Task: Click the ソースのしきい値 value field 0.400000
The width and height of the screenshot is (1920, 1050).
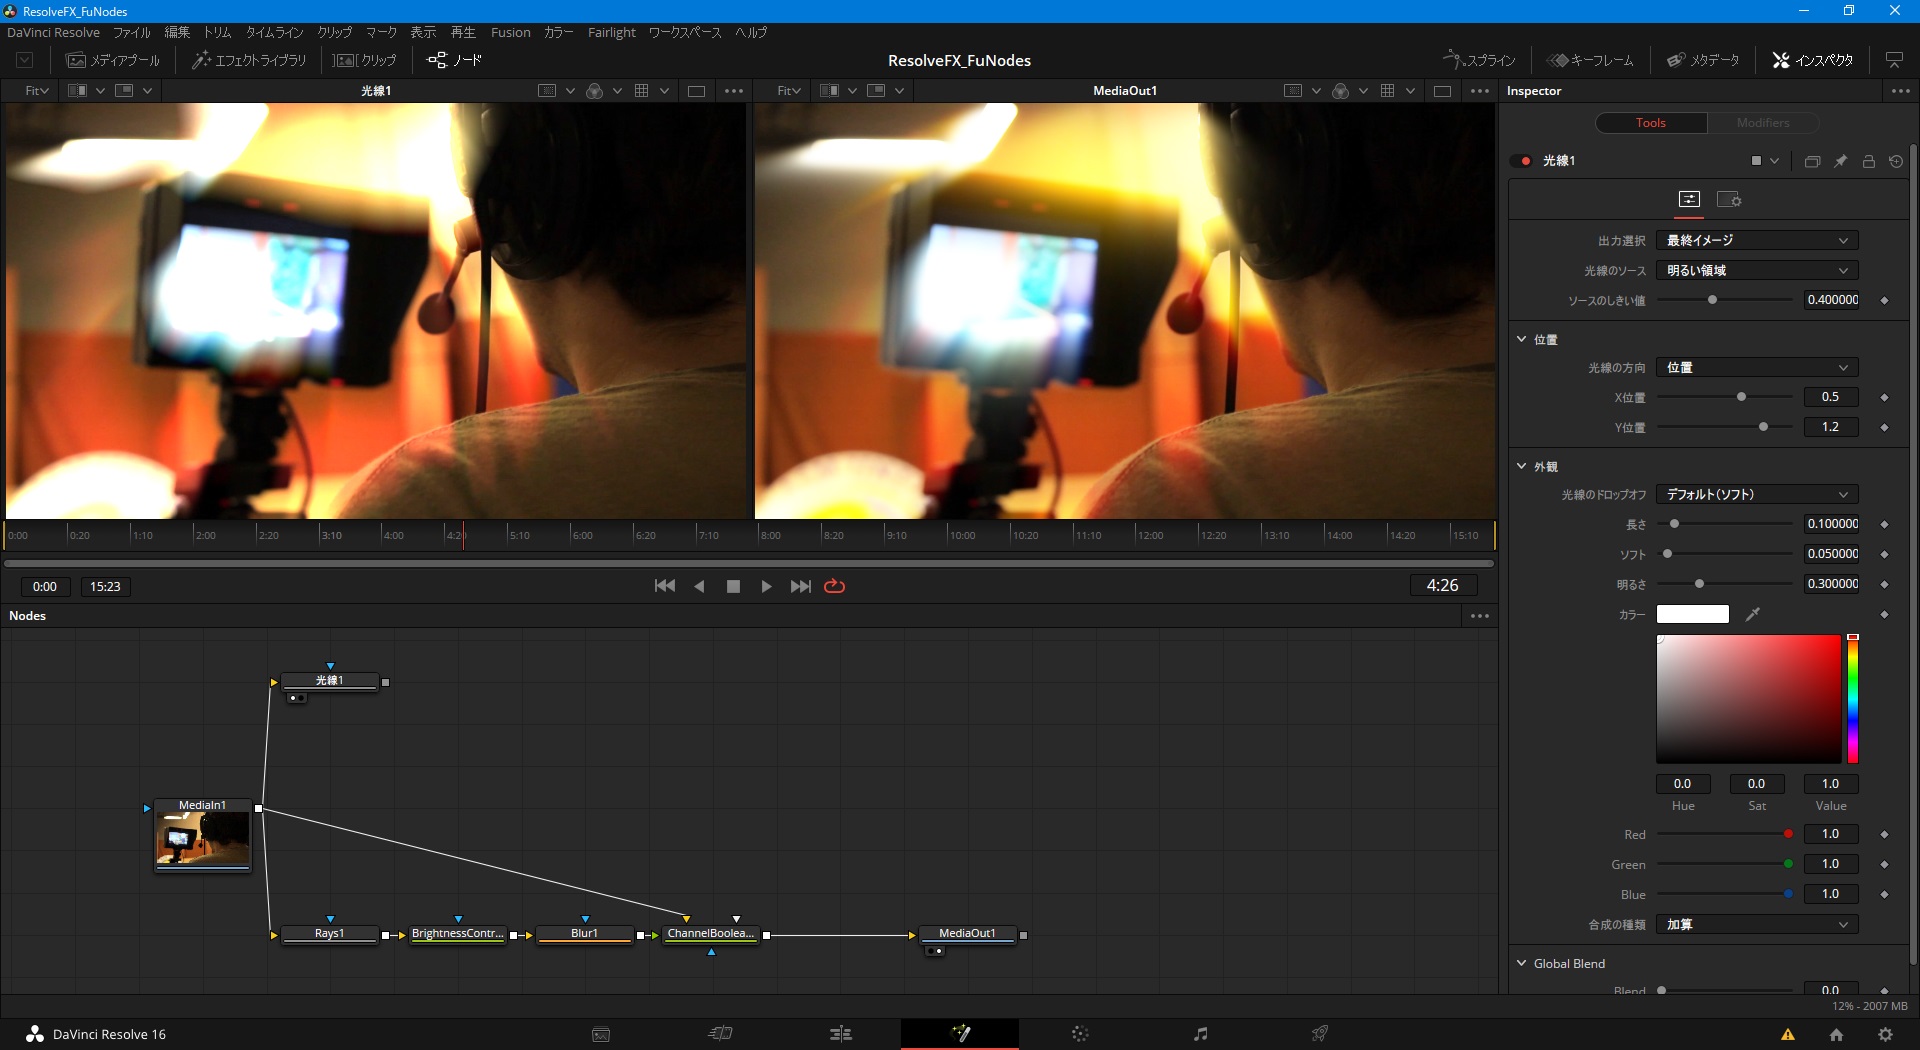Action: 1832,300
